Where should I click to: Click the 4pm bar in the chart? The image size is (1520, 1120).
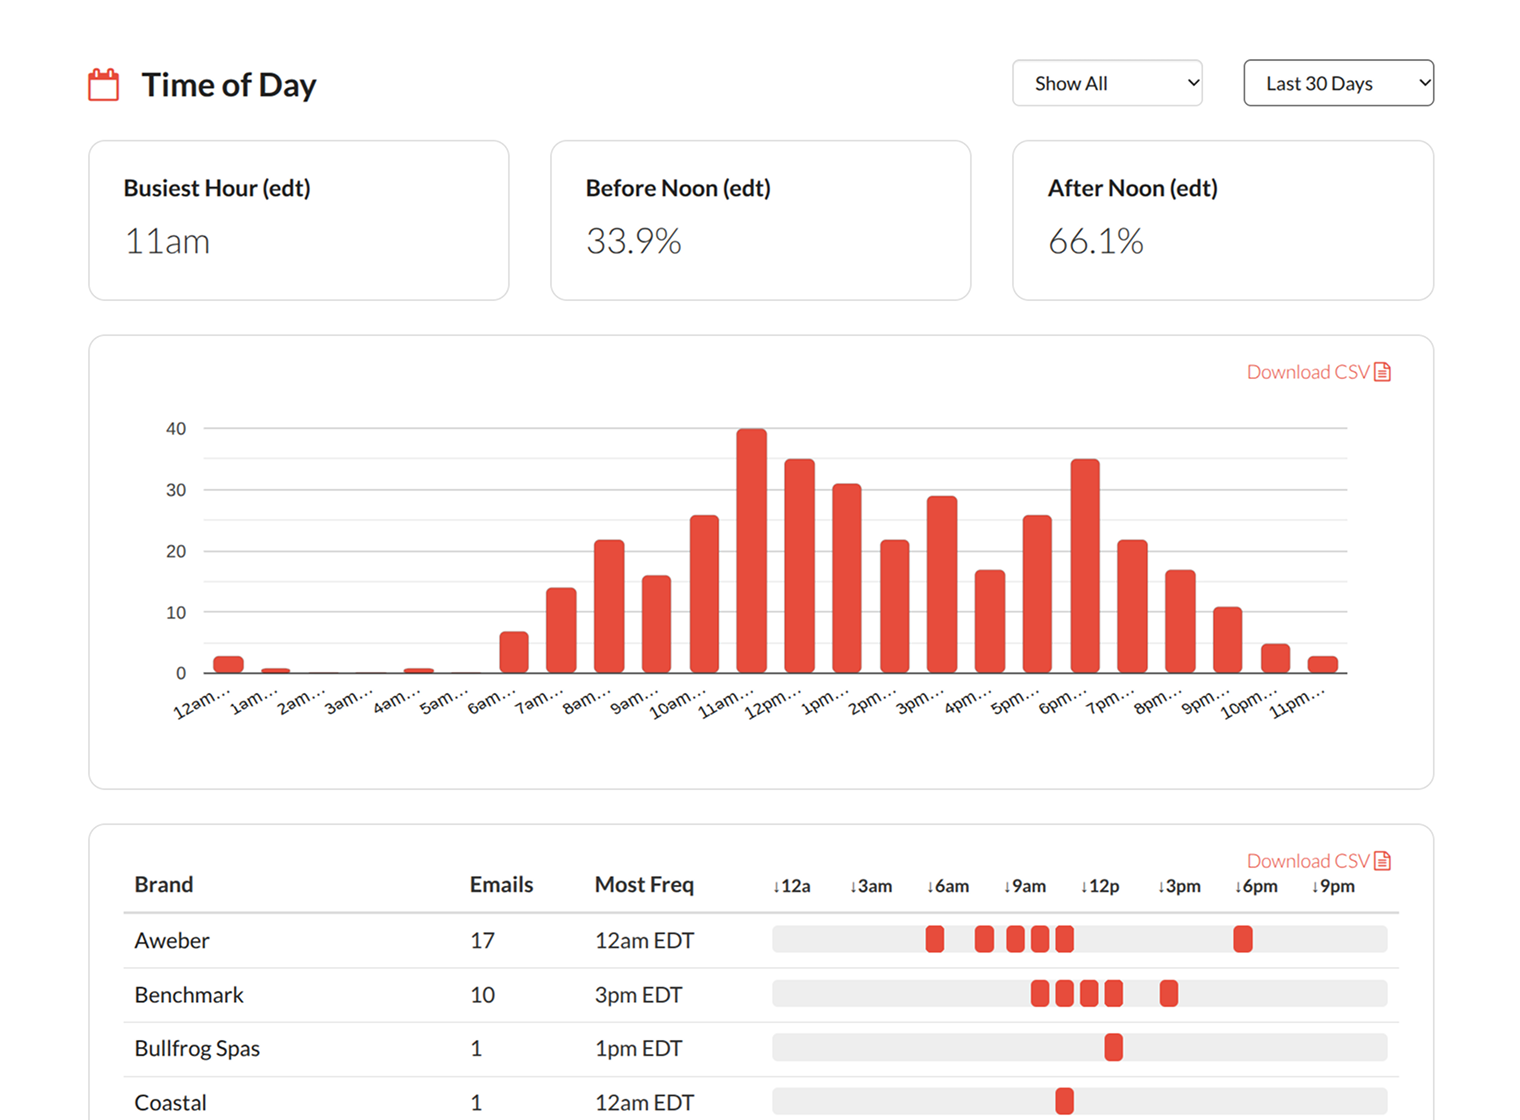(990, 621)
